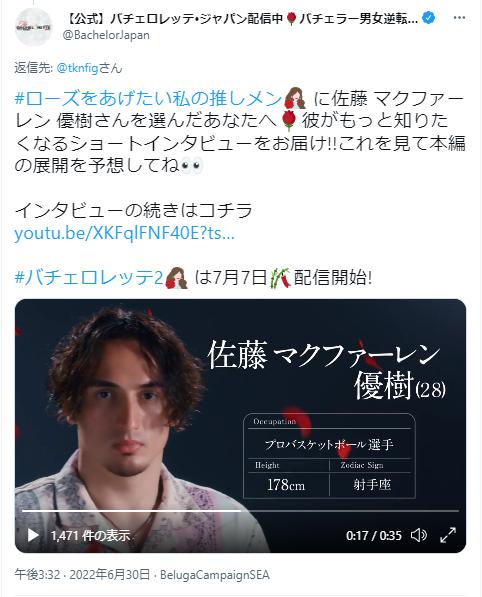Open the @BachelorJapan handle
This screenshot has width=482, height=597.
(x=106, y=35)
